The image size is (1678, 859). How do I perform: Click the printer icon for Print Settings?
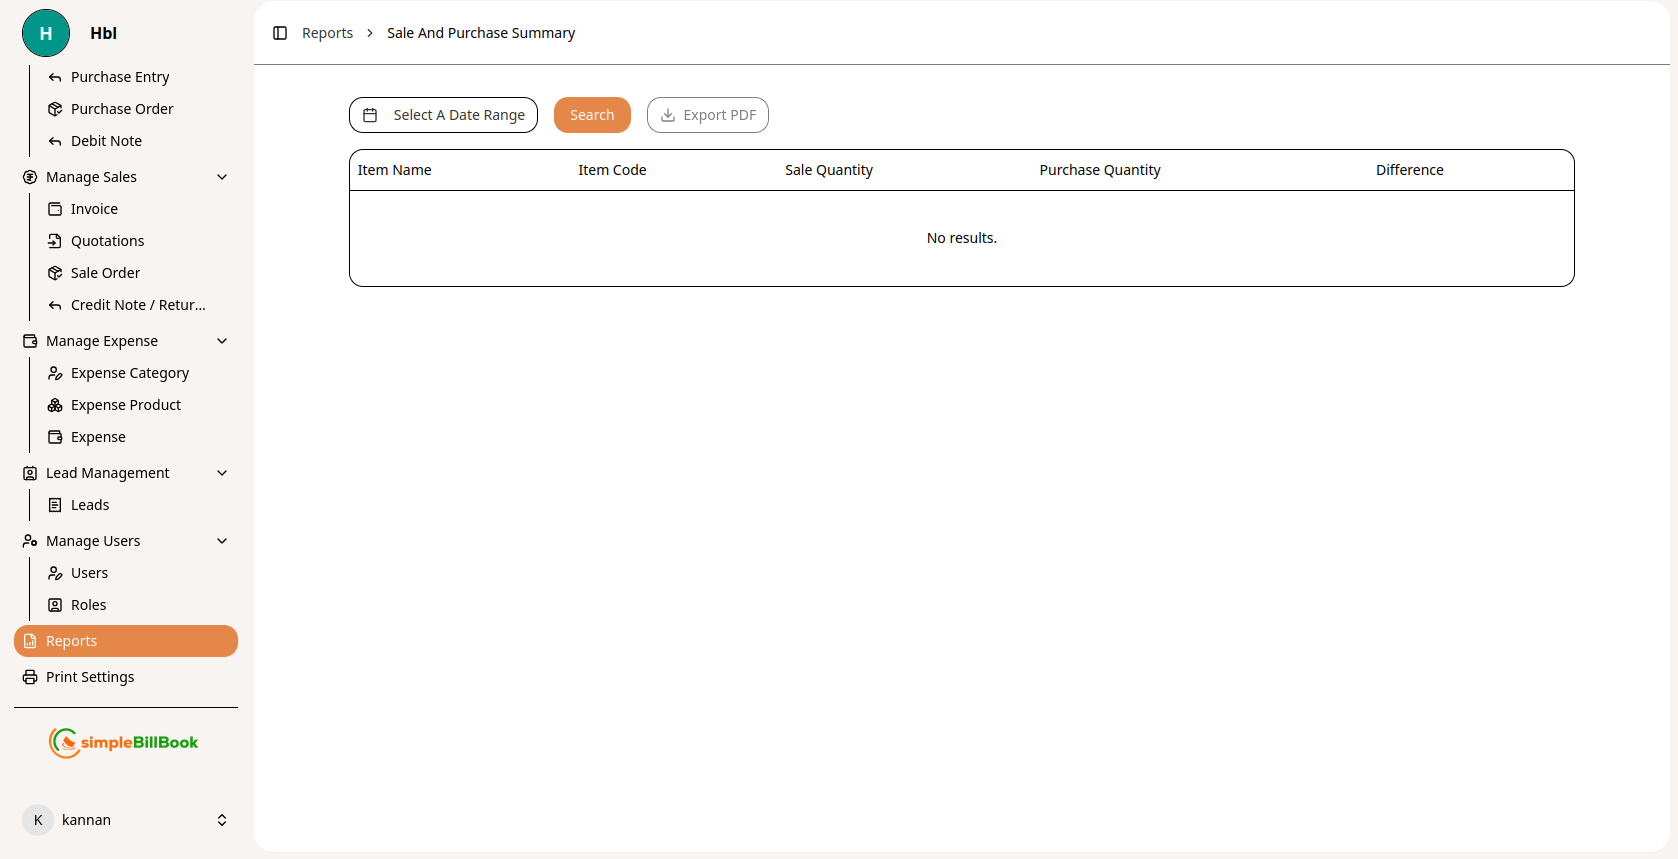(30, 677)
